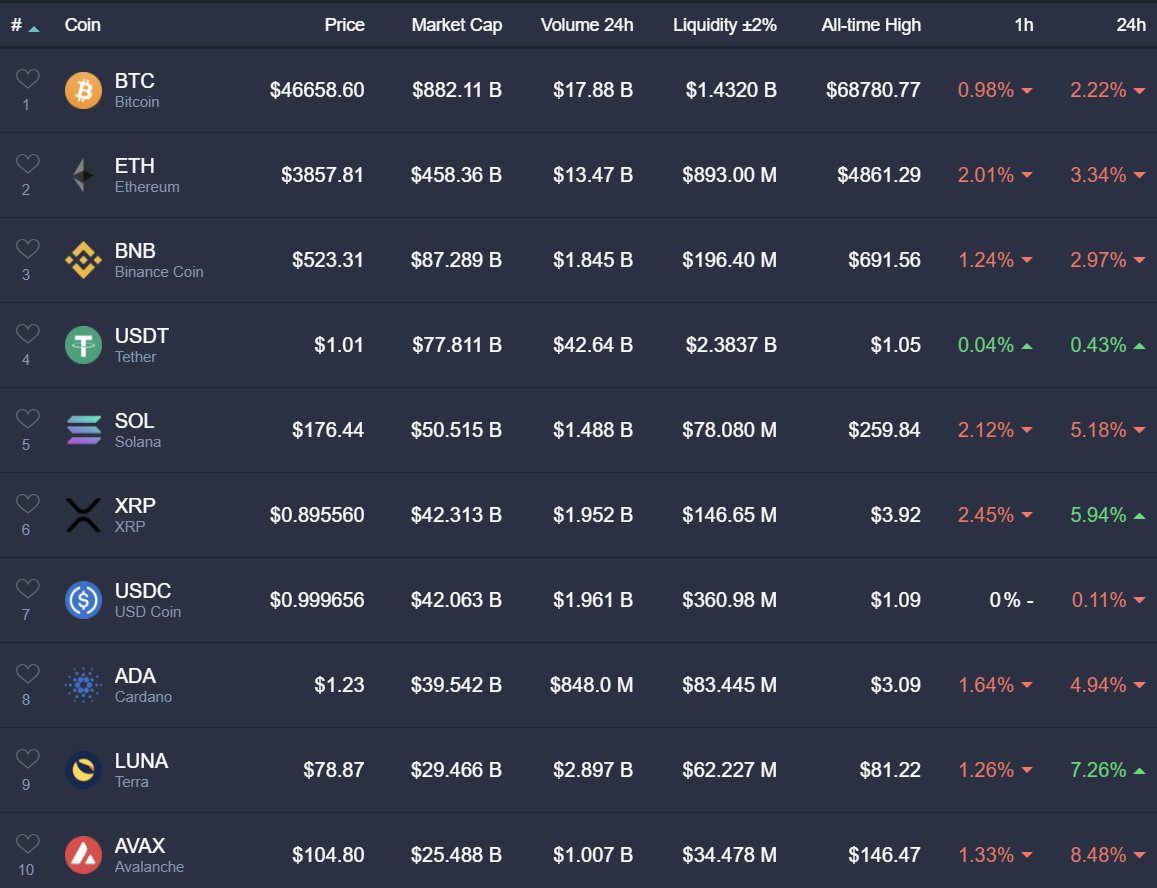Favorite ADA with the heart icon

[27, 672]
